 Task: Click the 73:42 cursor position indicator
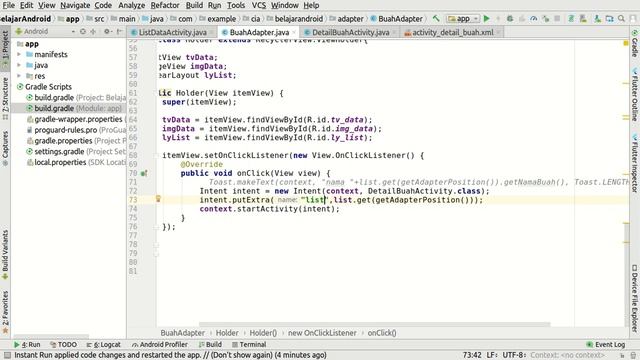click(x=472, y=355)
